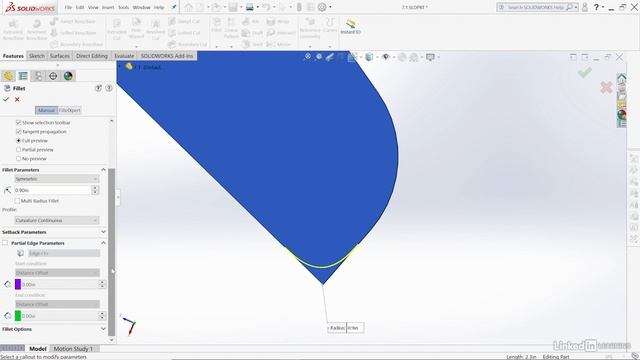Pin the menu bar with pushpin icon
The image size is (640, 360).
(x=173, y=7)
